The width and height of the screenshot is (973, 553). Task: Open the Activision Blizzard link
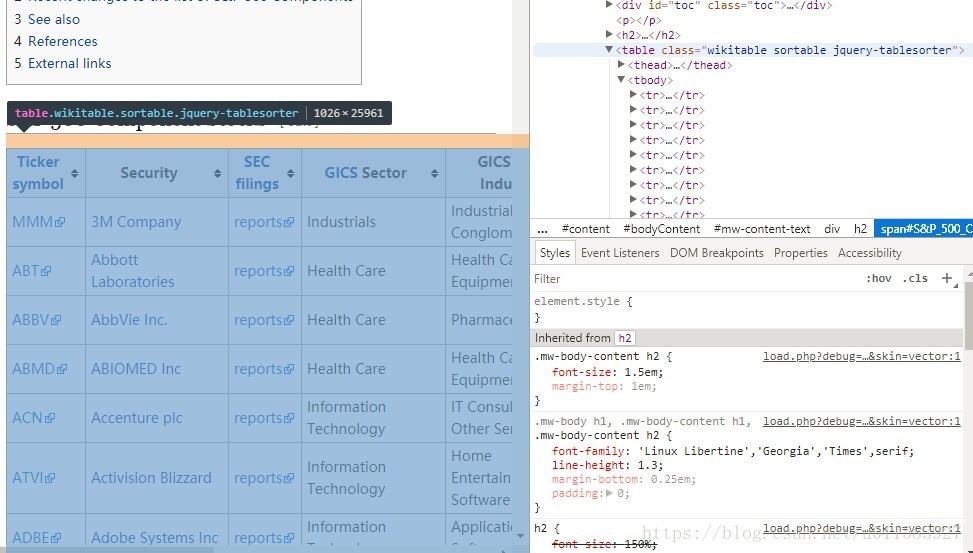[x=151, y=478]
